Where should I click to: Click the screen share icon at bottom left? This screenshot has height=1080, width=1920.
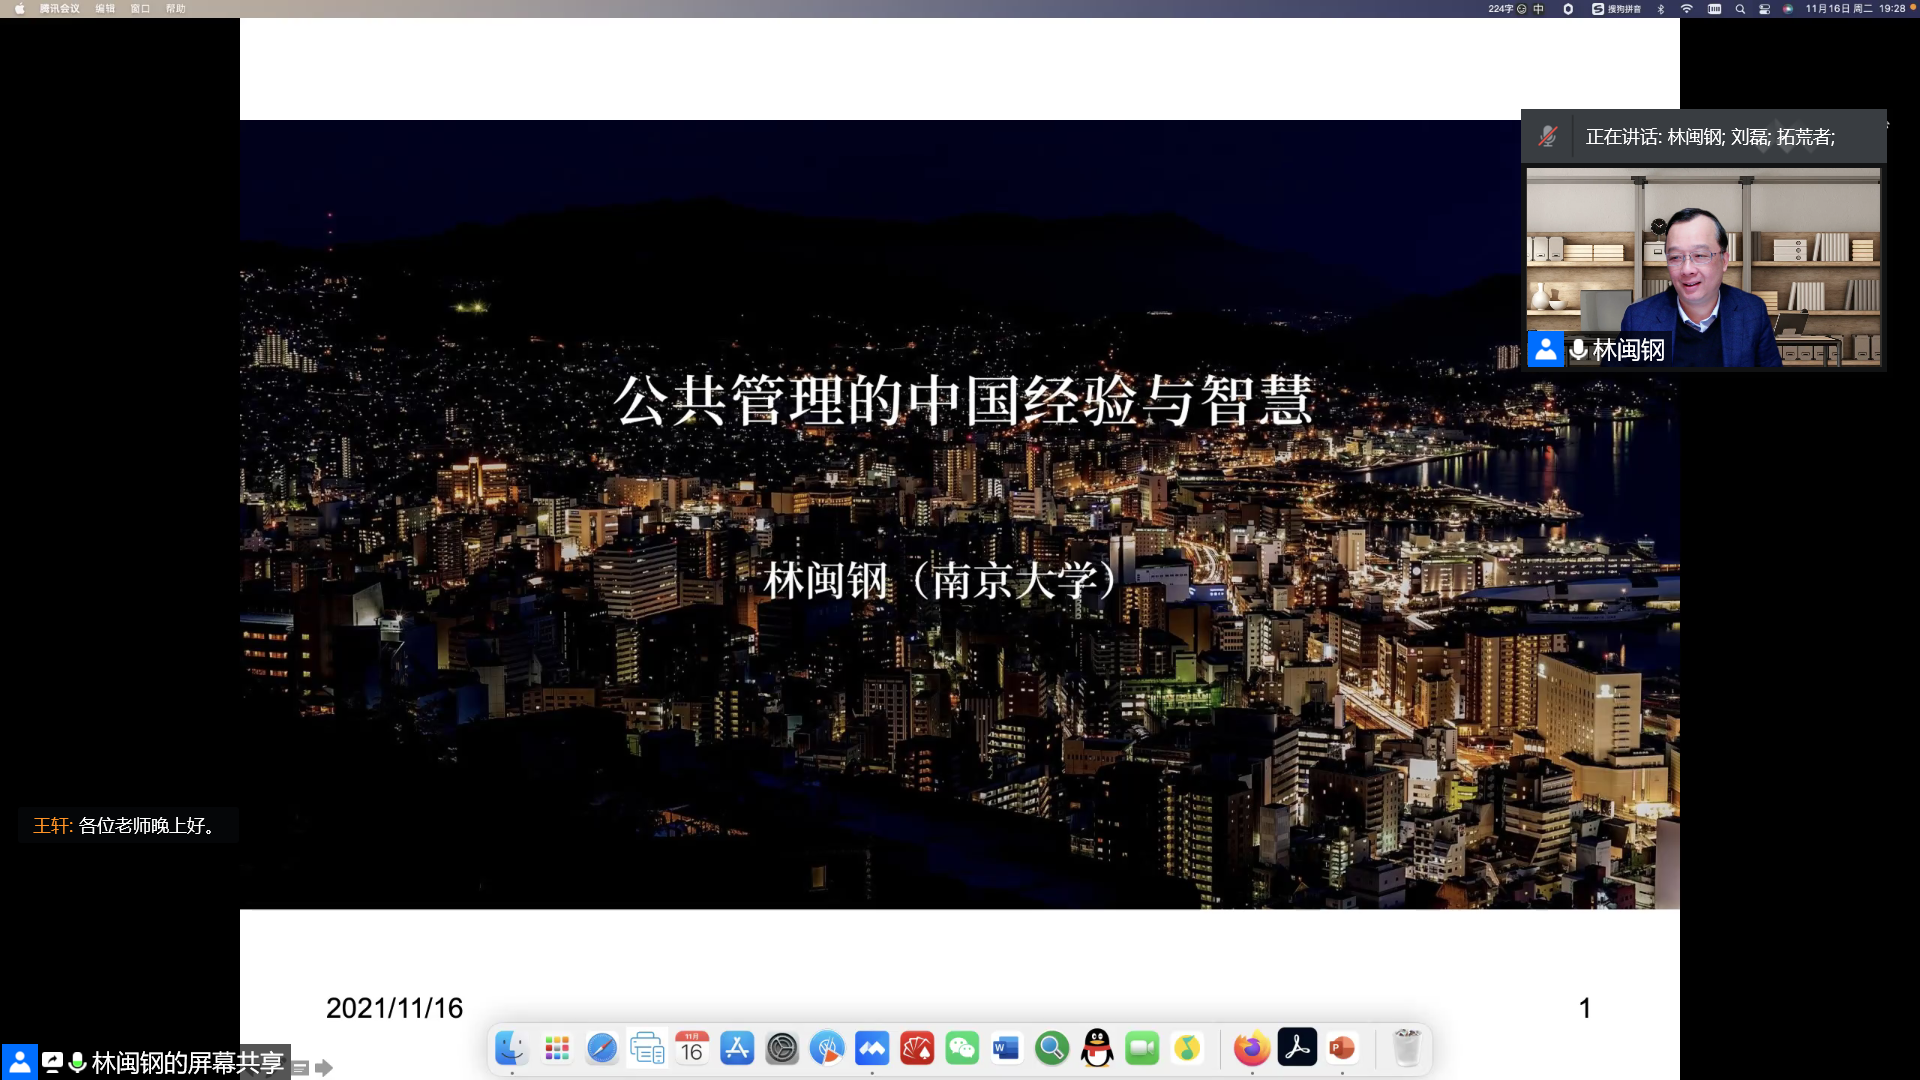(52, 1062)
